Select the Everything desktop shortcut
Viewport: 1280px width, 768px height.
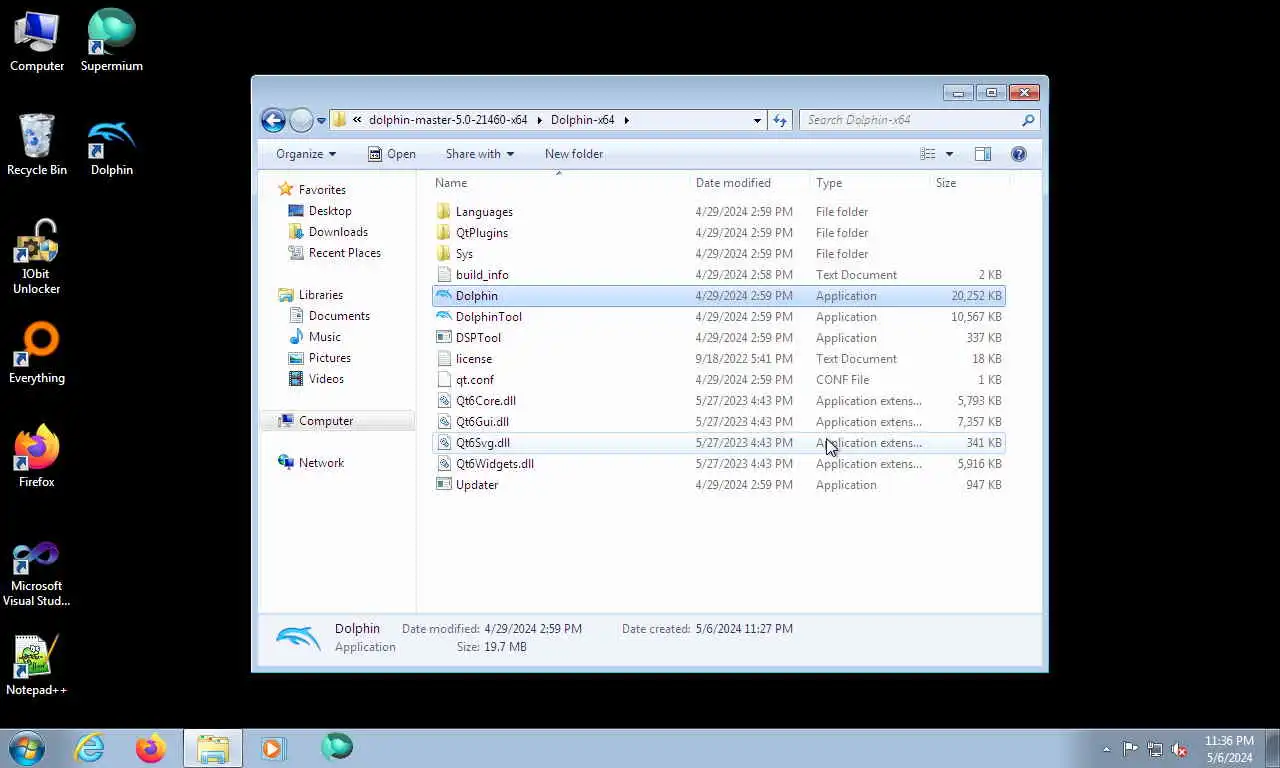pos(37,353)
